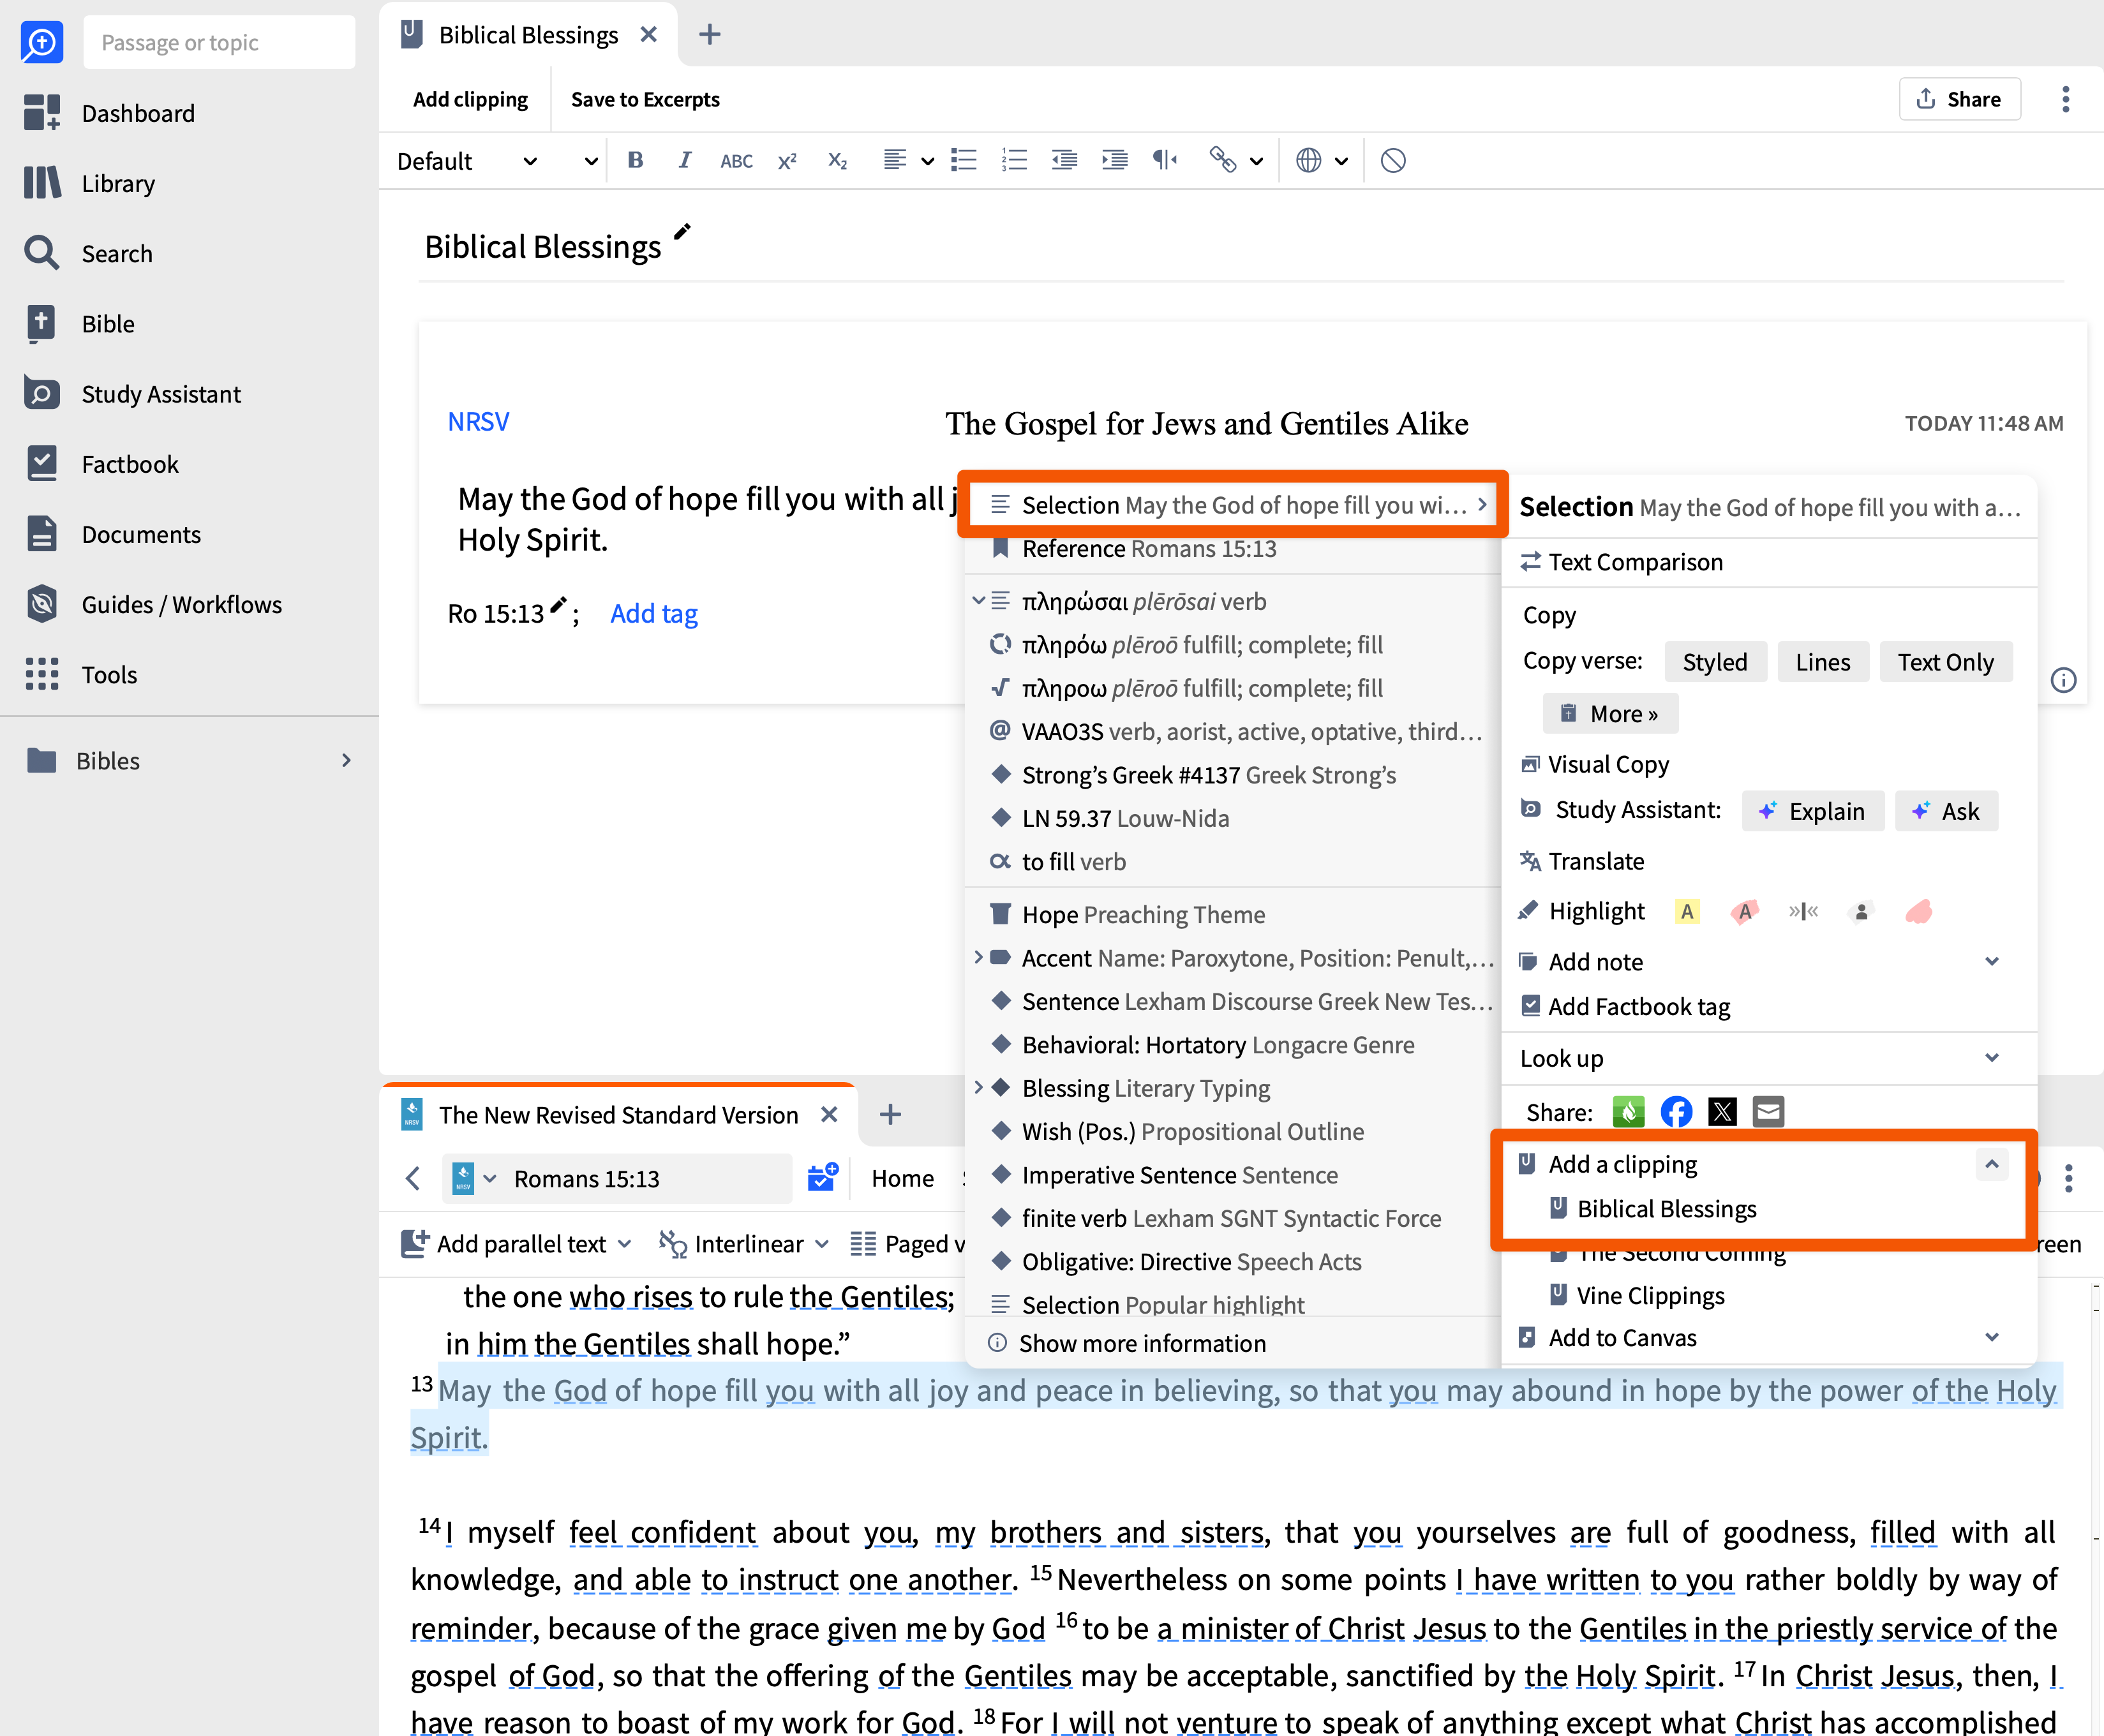Expand the Add note section

1992,961
